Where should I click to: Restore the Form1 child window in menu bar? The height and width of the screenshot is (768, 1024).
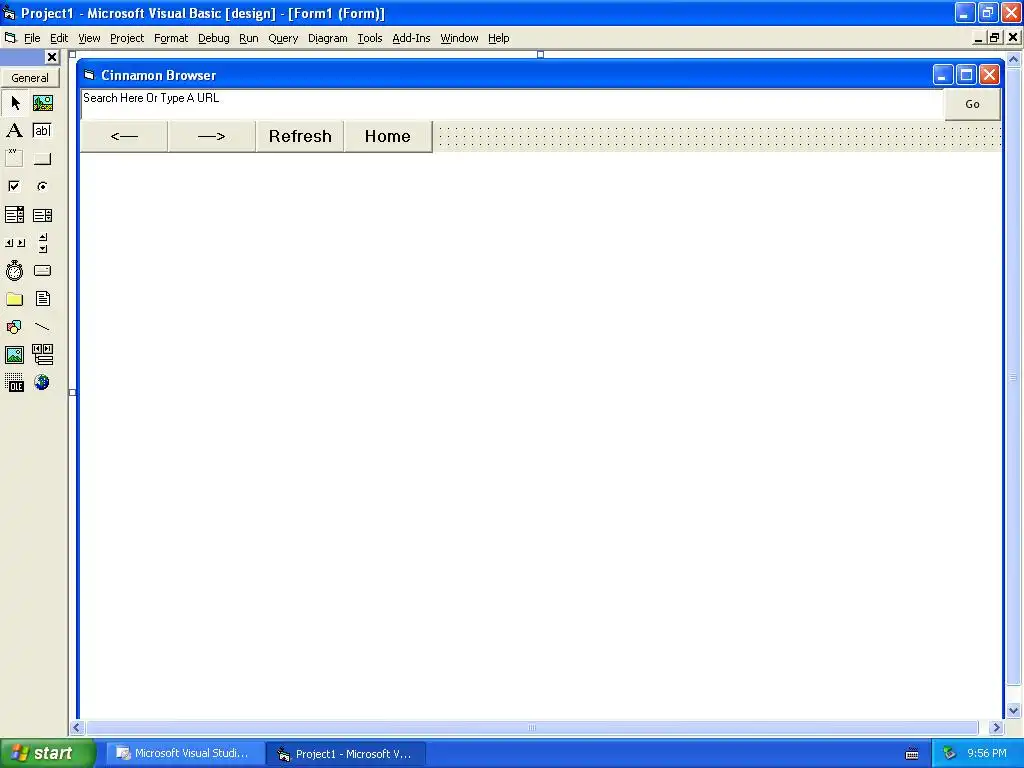click(x=995, y=38)
